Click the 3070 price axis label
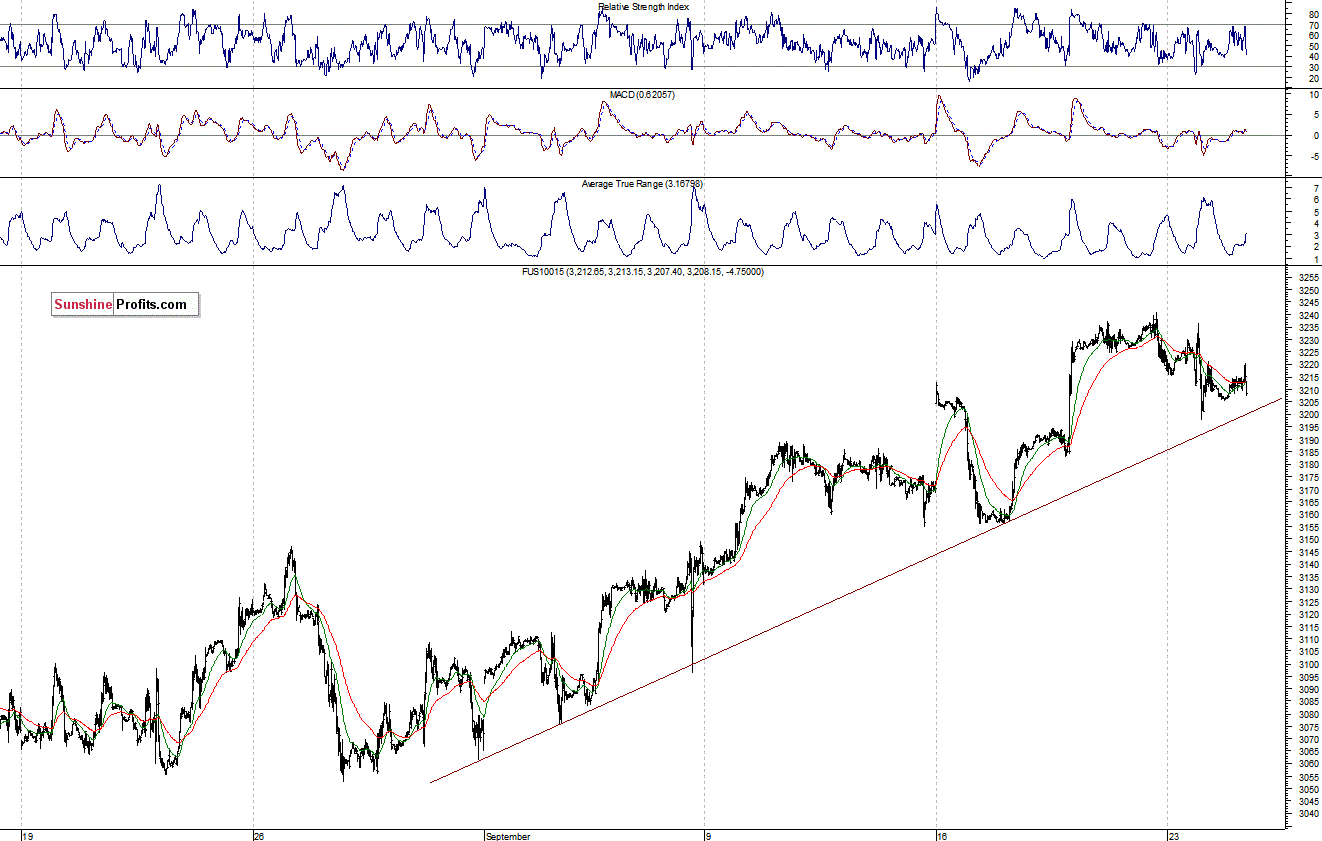Screen dimensions: 1322x841 (x=1308, y=739)
